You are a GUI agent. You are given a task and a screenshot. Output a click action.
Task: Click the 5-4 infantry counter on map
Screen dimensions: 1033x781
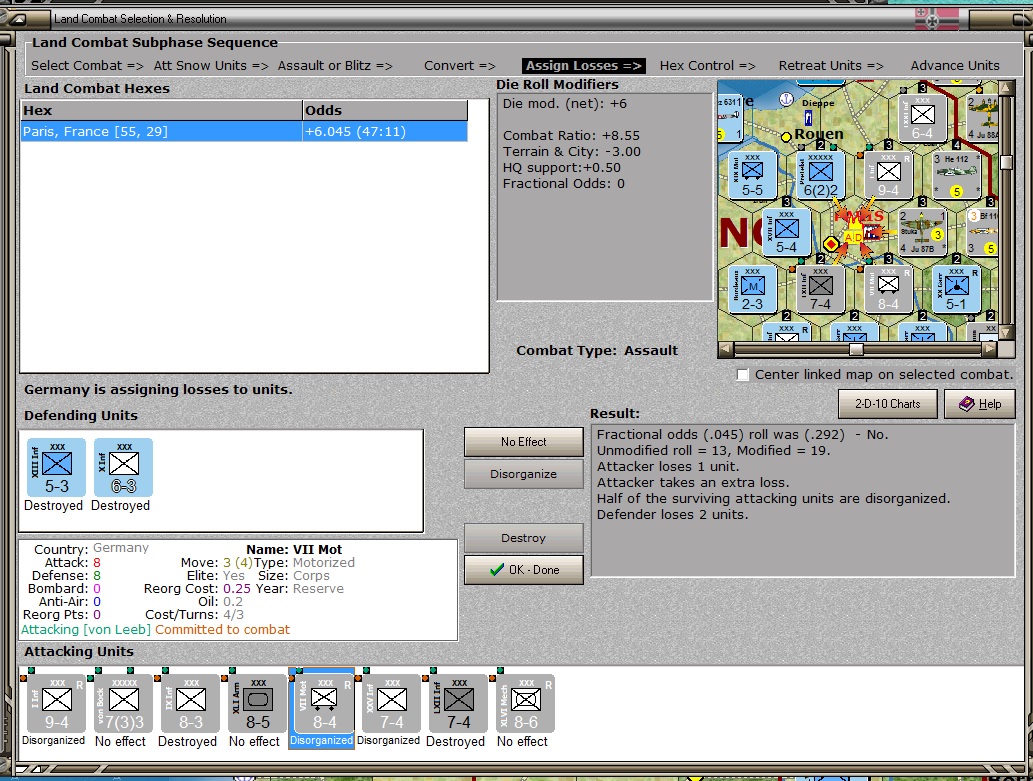786,233
